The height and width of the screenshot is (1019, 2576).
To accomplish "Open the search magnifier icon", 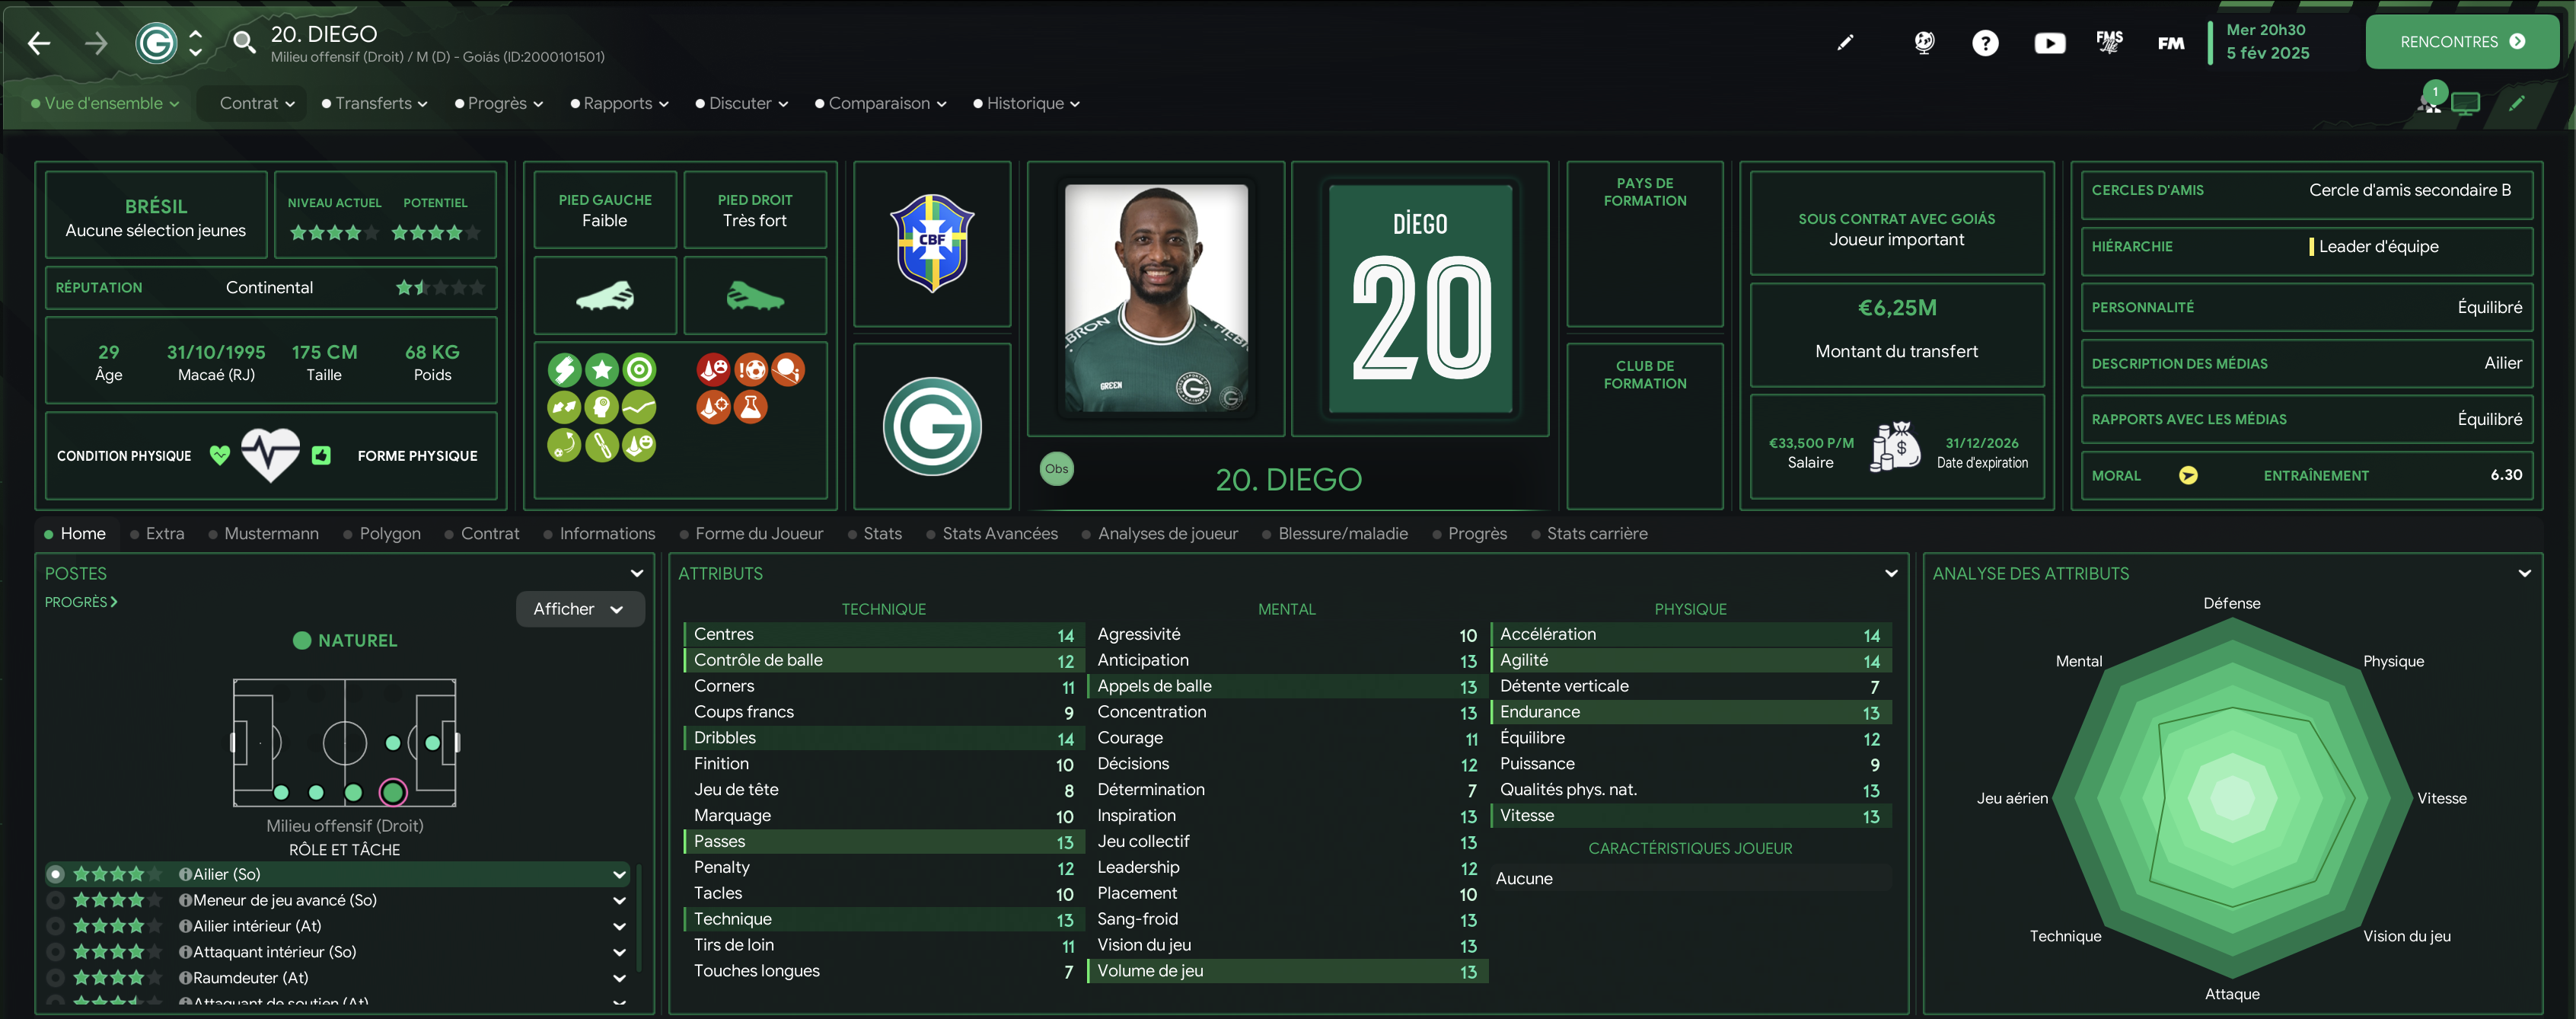I will coord(243,42).
